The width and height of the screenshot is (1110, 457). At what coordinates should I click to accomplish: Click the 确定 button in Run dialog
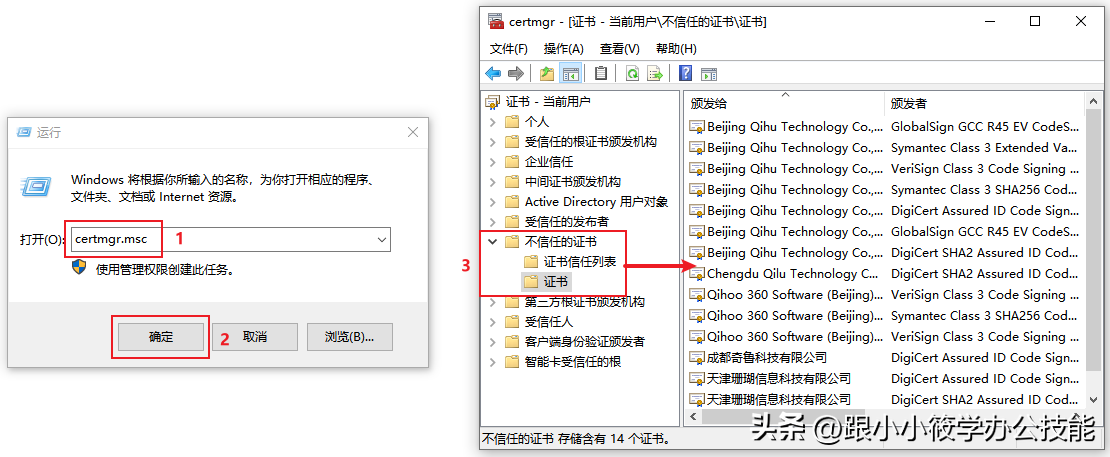[x=161, y=337]
